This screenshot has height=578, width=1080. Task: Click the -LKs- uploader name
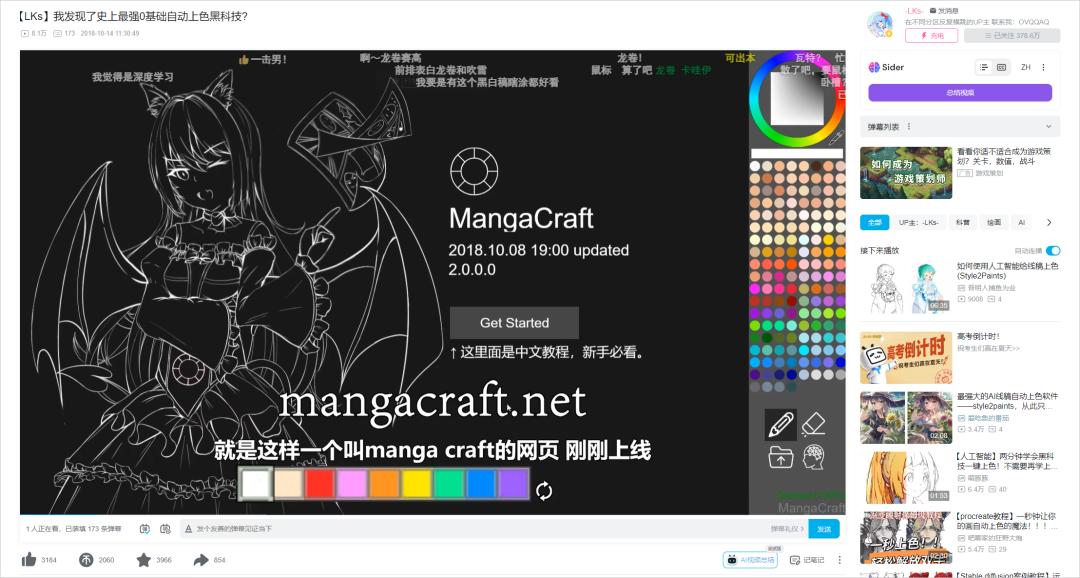tap(914, 11)
